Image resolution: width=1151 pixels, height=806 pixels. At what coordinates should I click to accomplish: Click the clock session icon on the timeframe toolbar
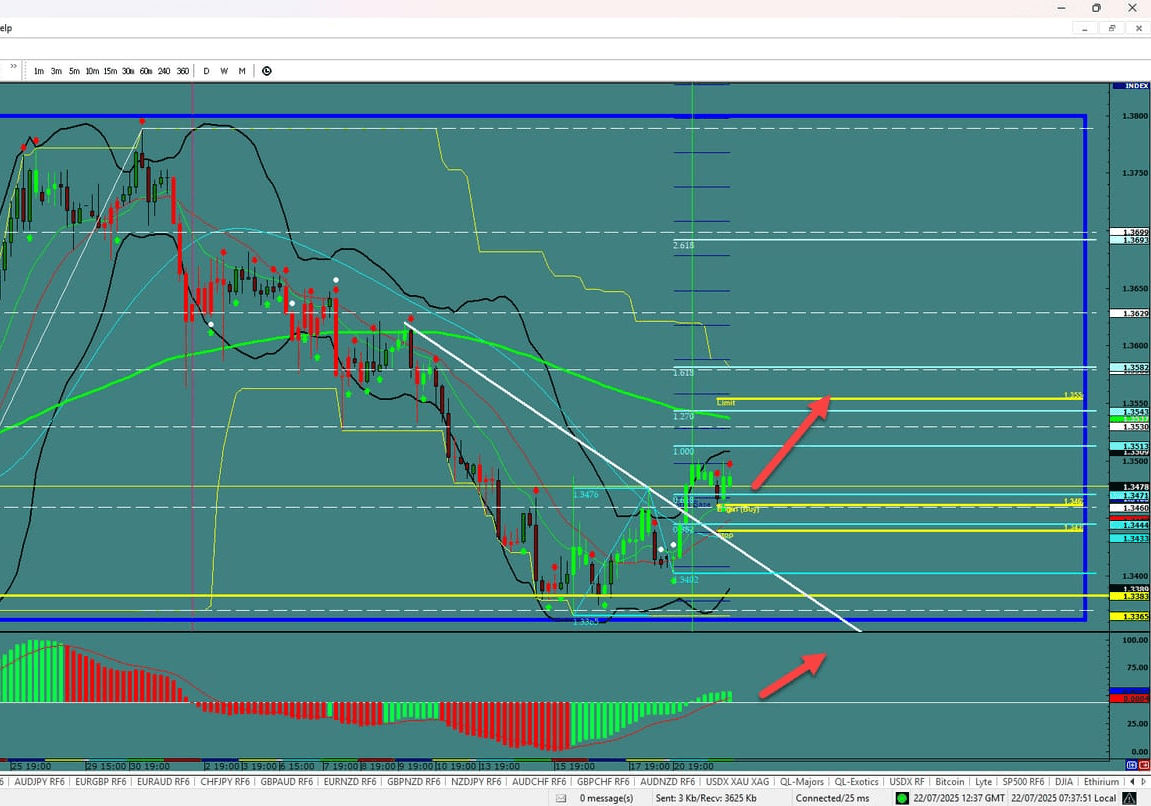266,70
